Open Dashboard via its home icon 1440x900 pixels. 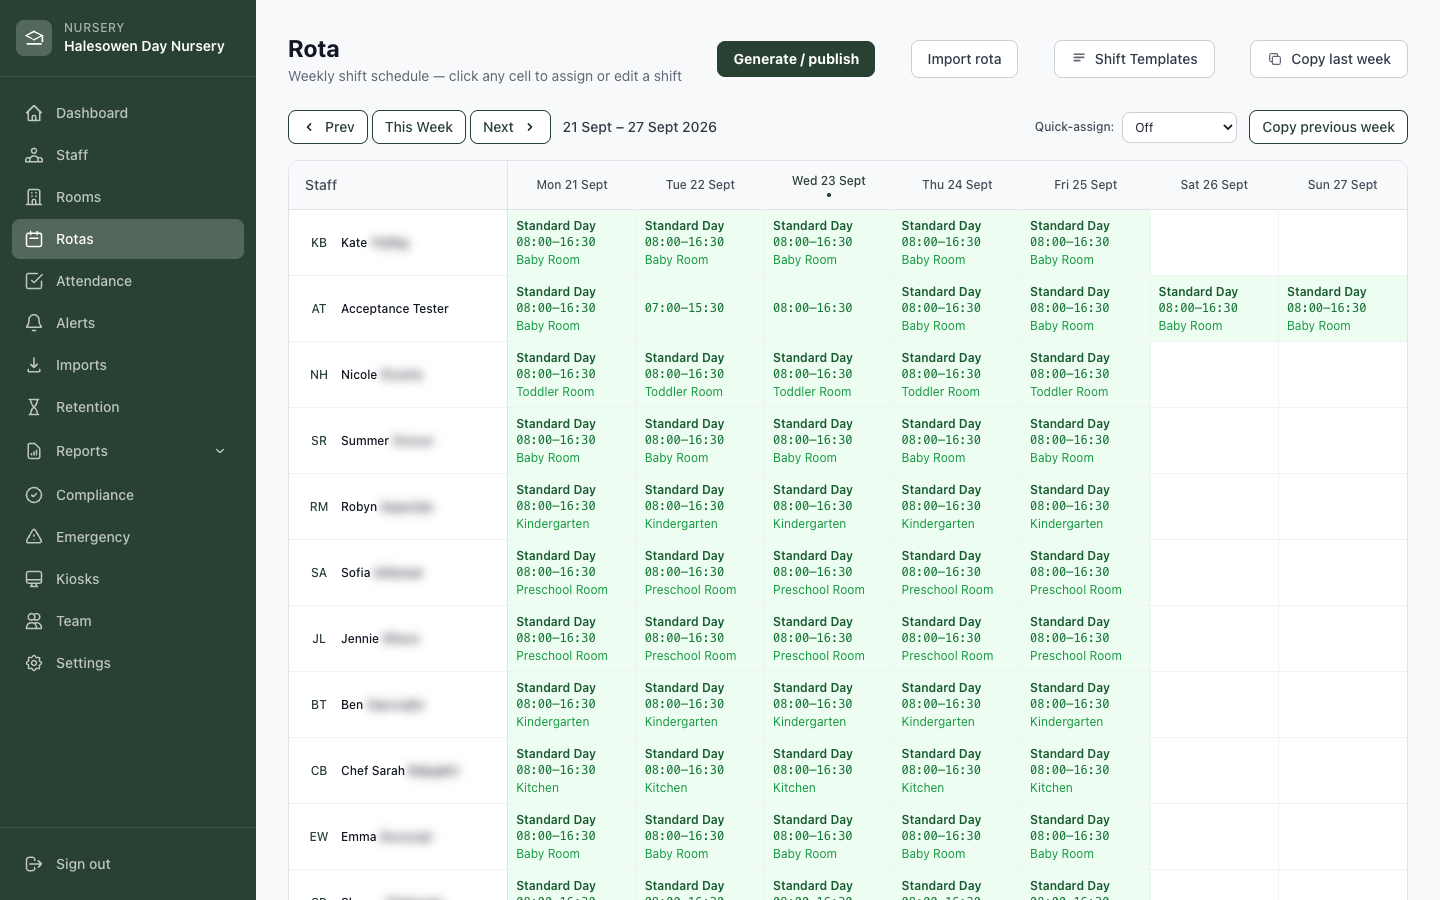click(34, 113)
